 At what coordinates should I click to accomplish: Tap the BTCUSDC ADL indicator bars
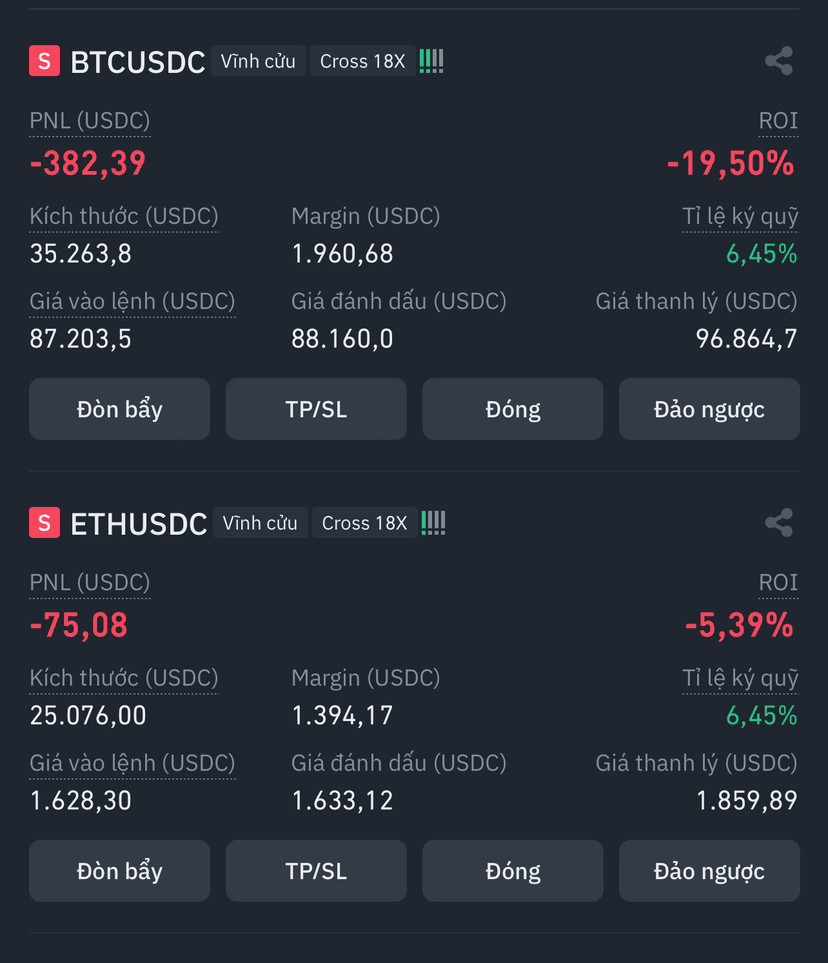click(x=431, y=61)
